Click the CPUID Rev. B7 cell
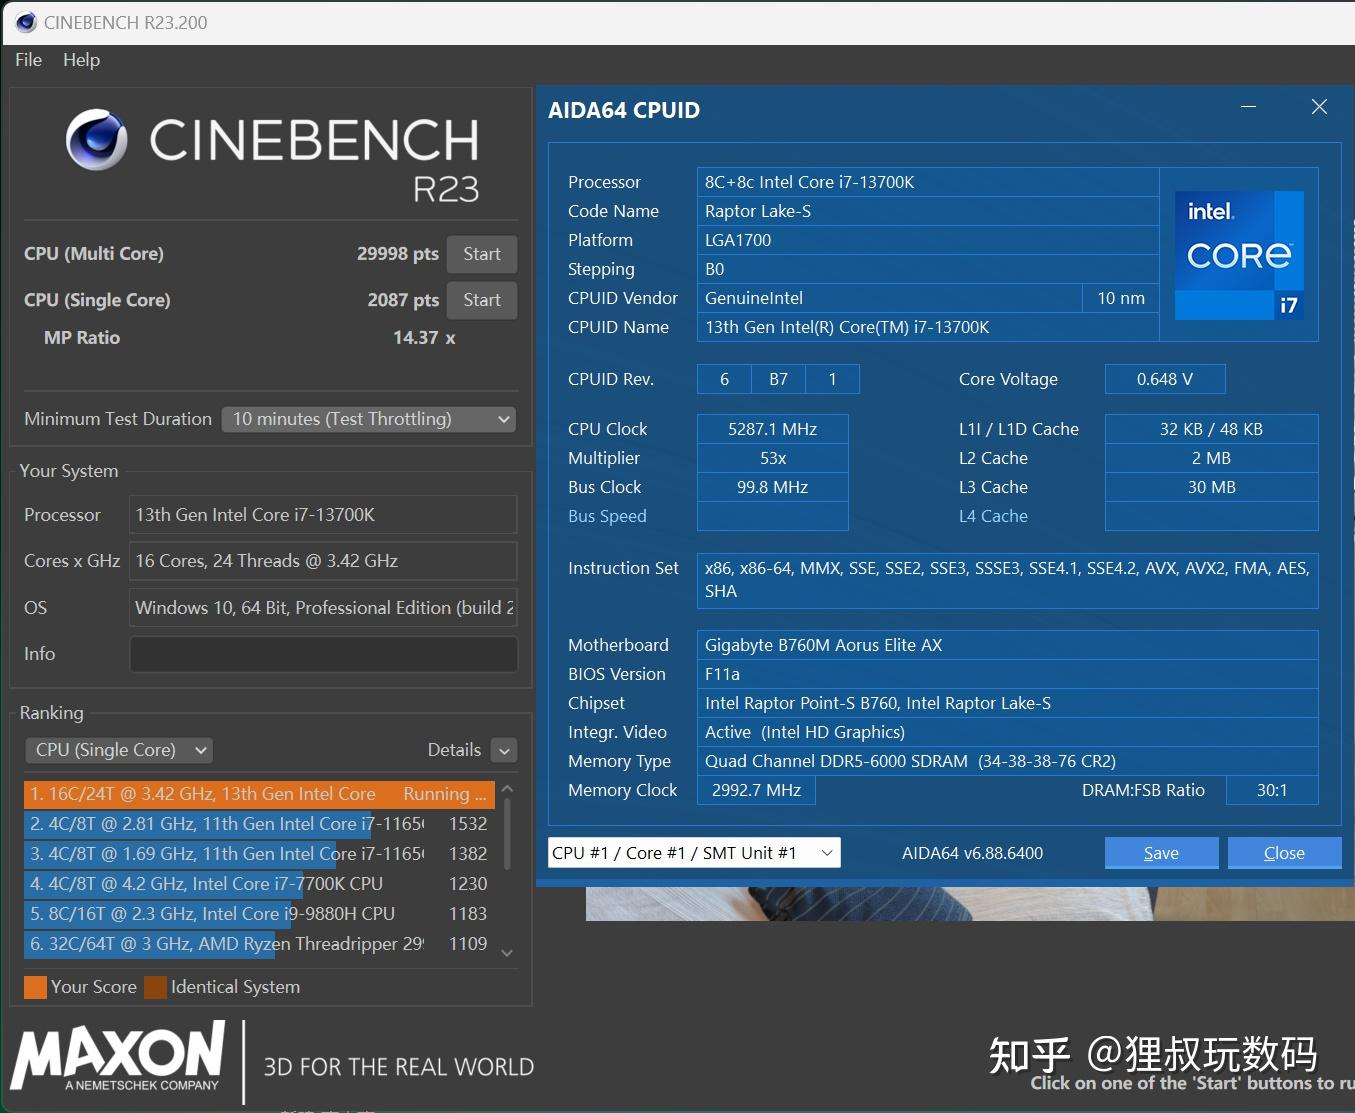The width and height of the screenshot is (1355, 1113). tap(778, 379)
